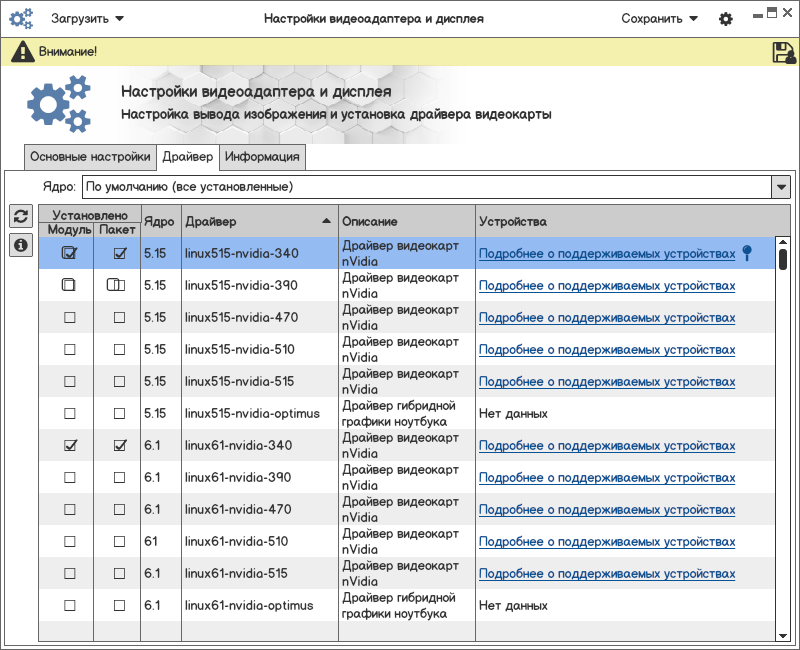The height and width of the screenshot is (650, 800).
Task: Click the refresh driver list icon
Action: click(20, 216)
